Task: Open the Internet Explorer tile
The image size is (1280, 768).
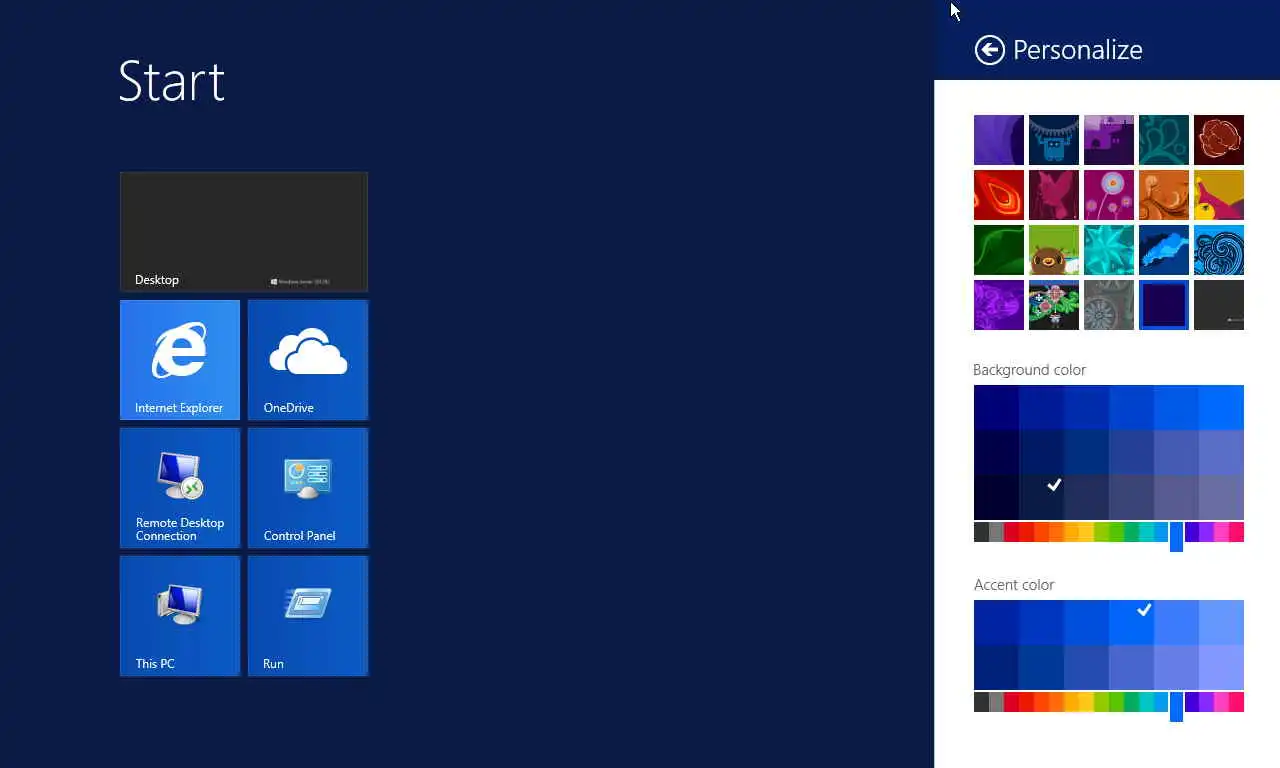Action: tap(180, 360)
